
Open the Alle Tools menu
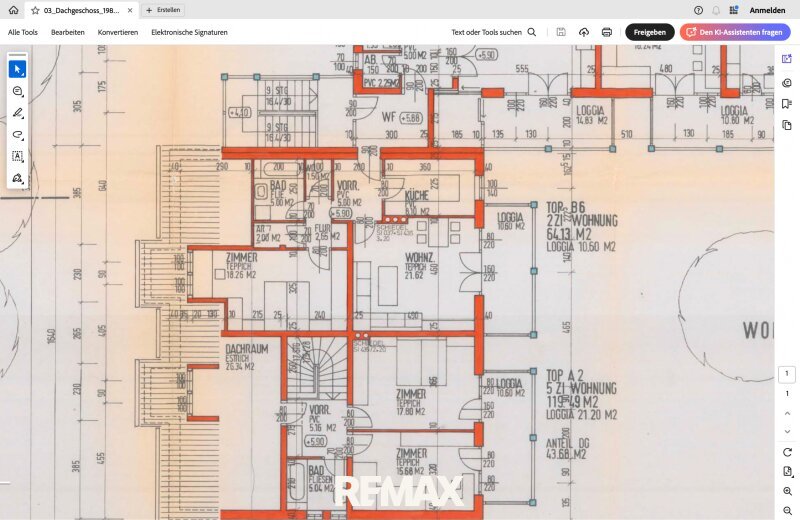click(23, 32)
